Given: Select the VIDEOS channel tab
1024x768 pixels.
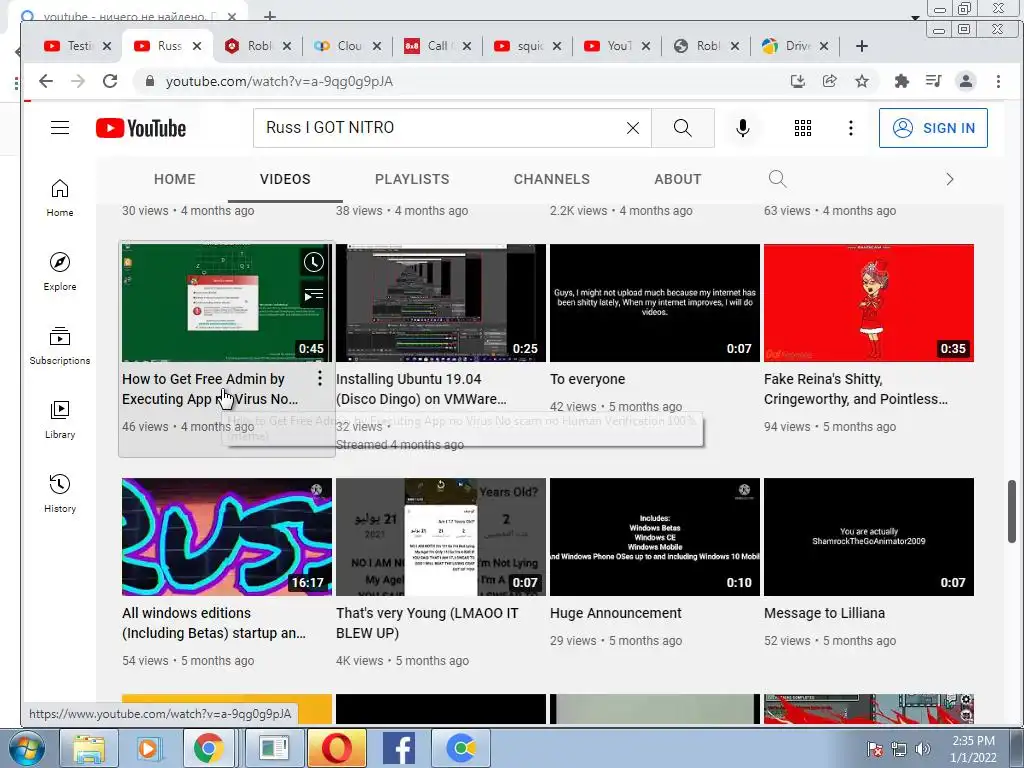Looking at the screenshot, I should (285, 179).
